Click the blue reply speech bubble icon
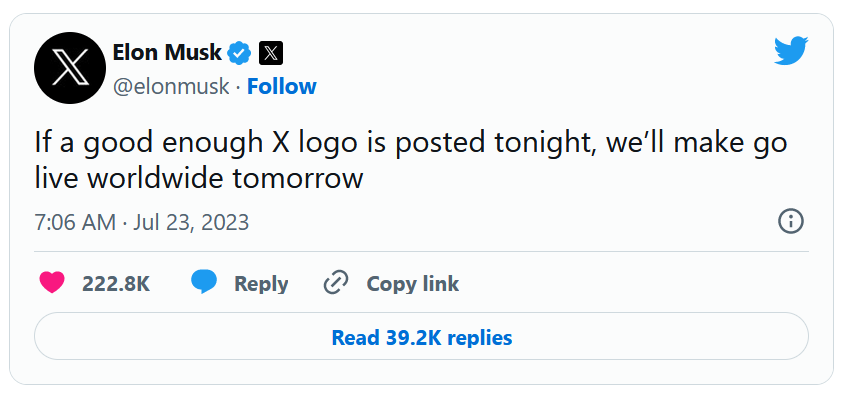855x409 pixels. pos(204,283)
